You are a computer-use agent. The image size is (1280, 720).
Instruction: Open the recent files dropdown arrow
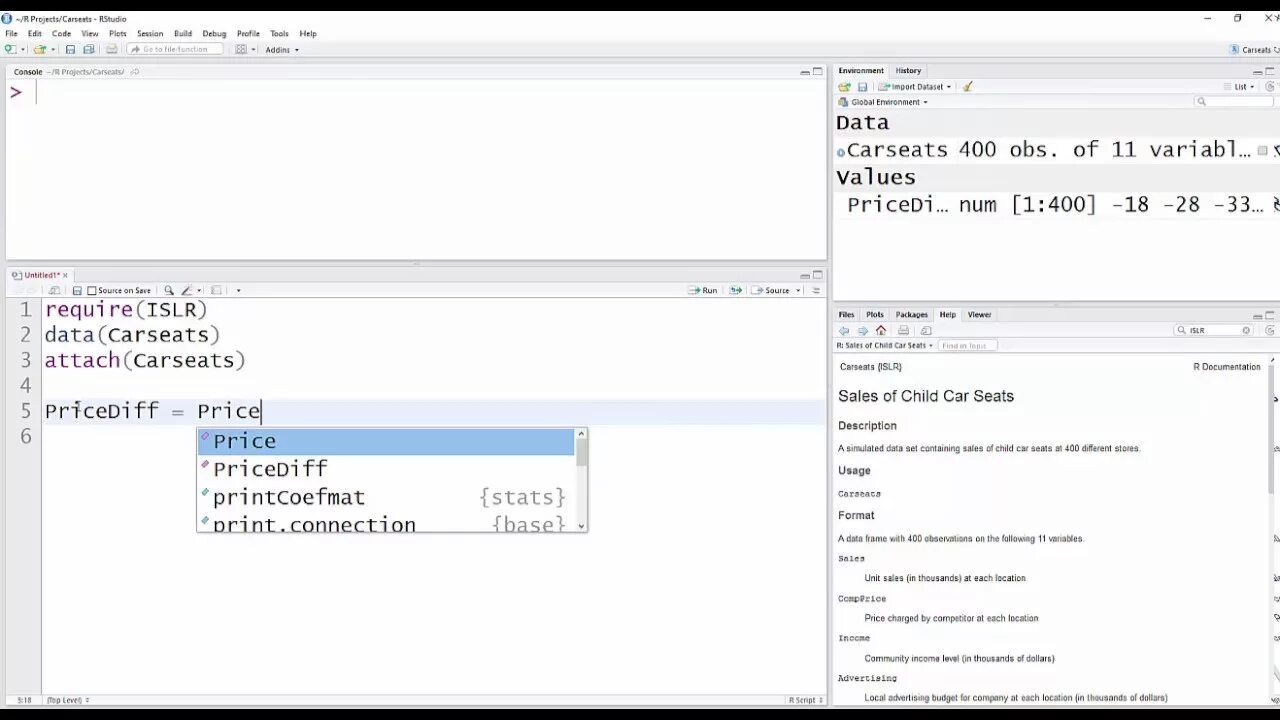[51, 50]
